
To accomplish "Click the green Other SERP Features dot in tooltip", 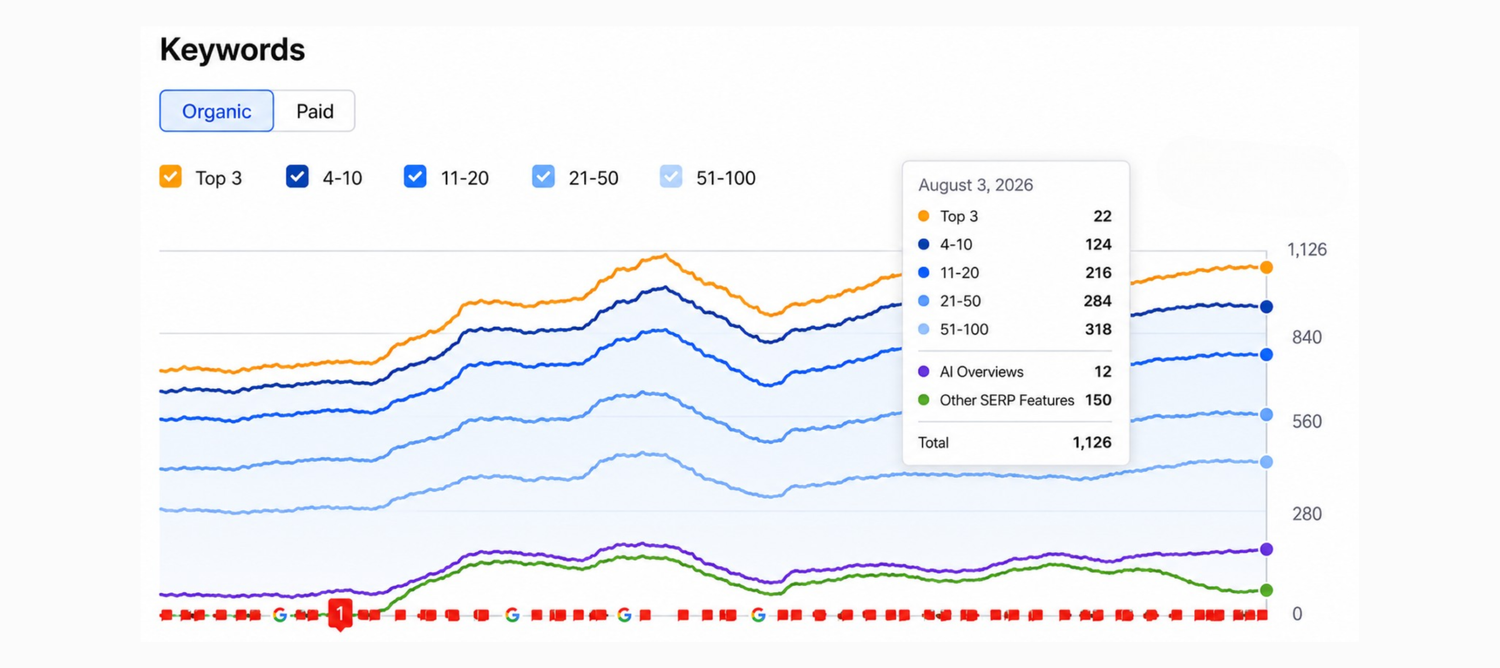I will 923,400.
